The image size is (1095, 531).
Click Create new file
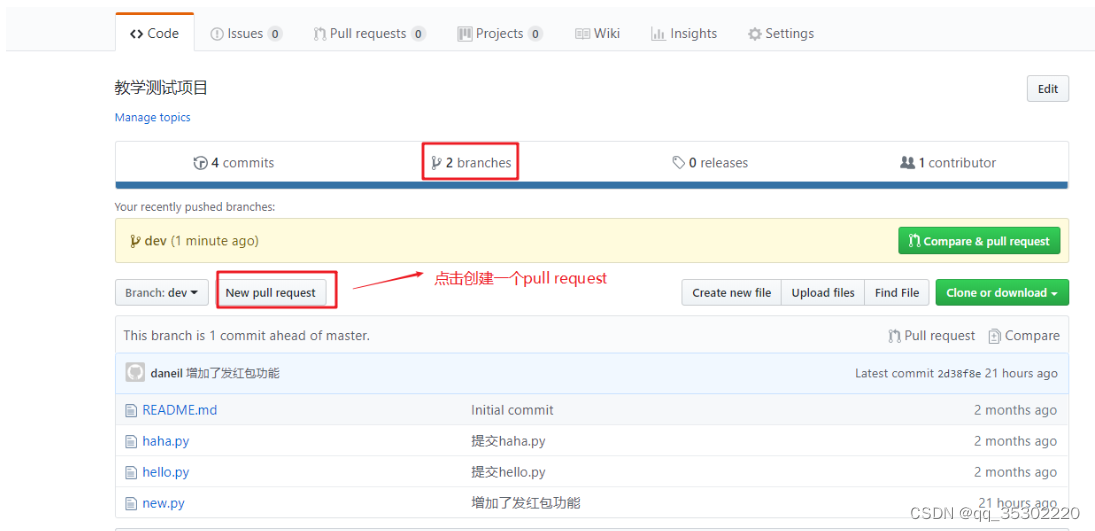click(731, 293)
